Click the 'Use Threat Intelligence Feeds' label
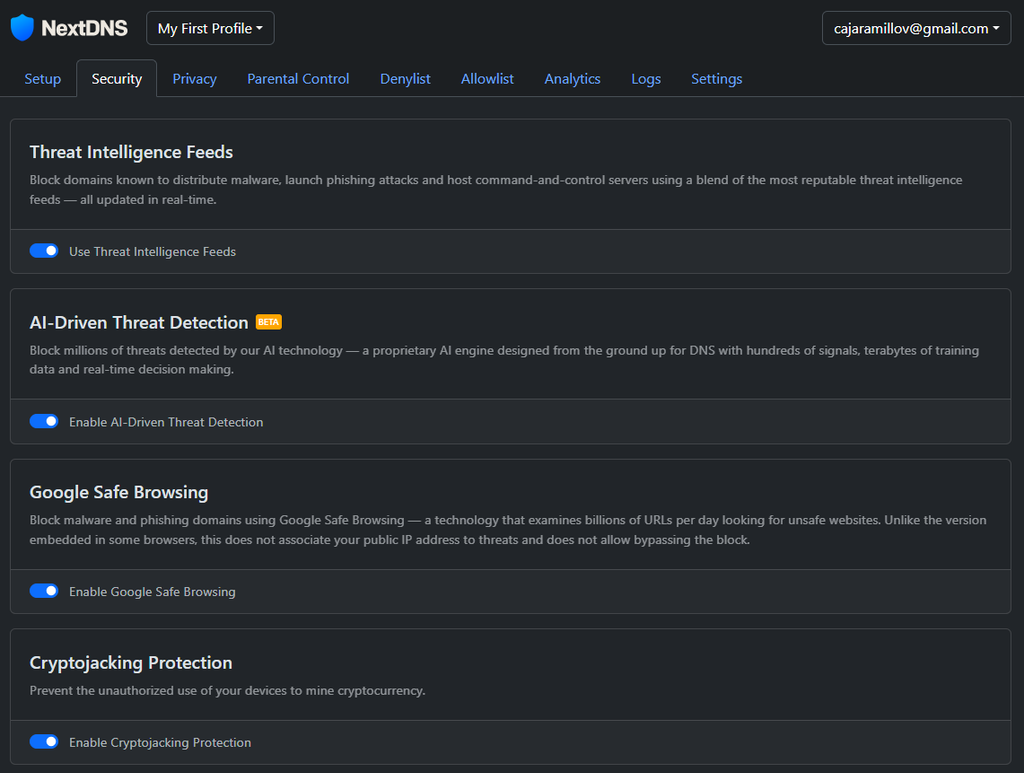1024x773 pixels. (153, 251)
